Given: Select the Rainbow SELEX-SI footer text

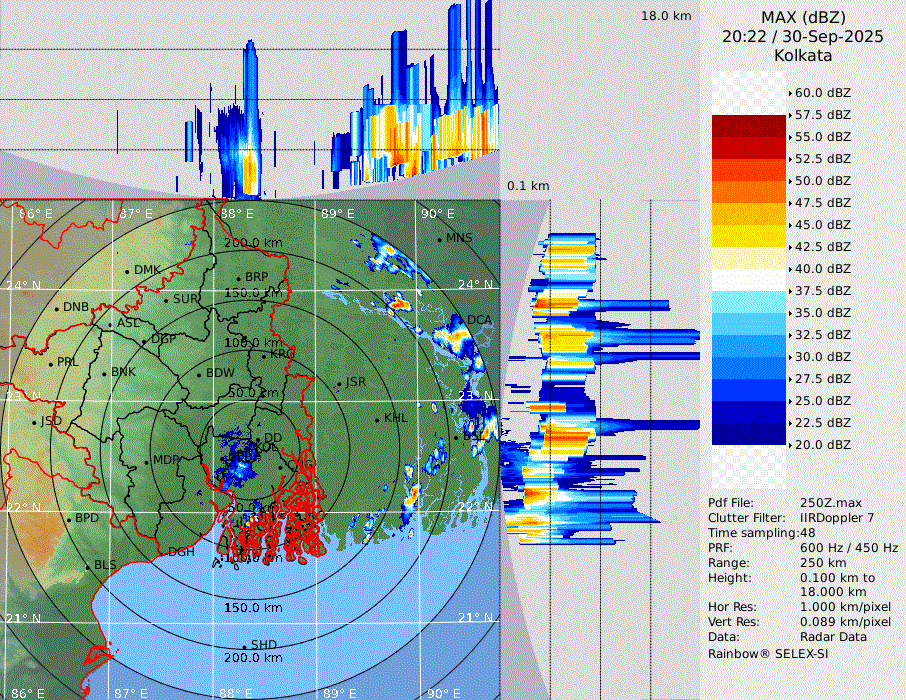Looking at the screenshot, I should point(768,653).
